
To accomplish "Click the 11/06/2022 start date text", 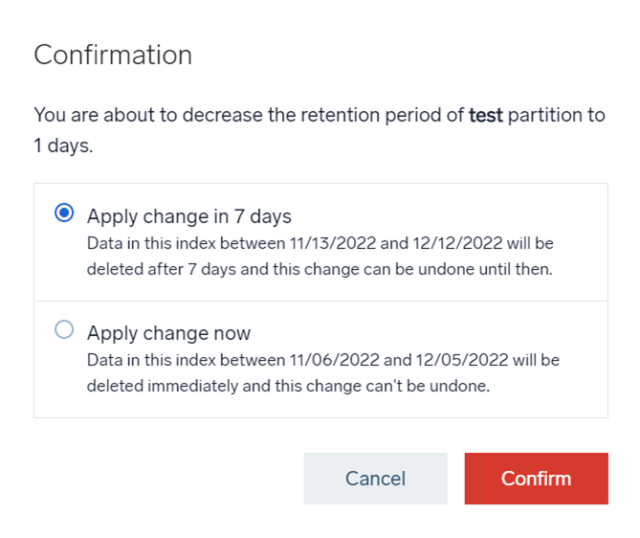I will (334, 360).
